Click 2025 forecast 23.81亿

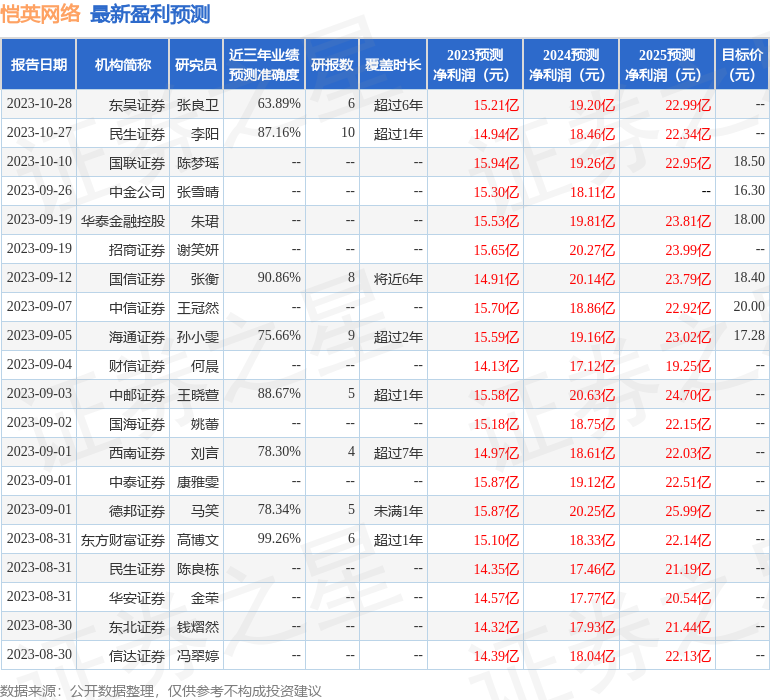(688, 221)
